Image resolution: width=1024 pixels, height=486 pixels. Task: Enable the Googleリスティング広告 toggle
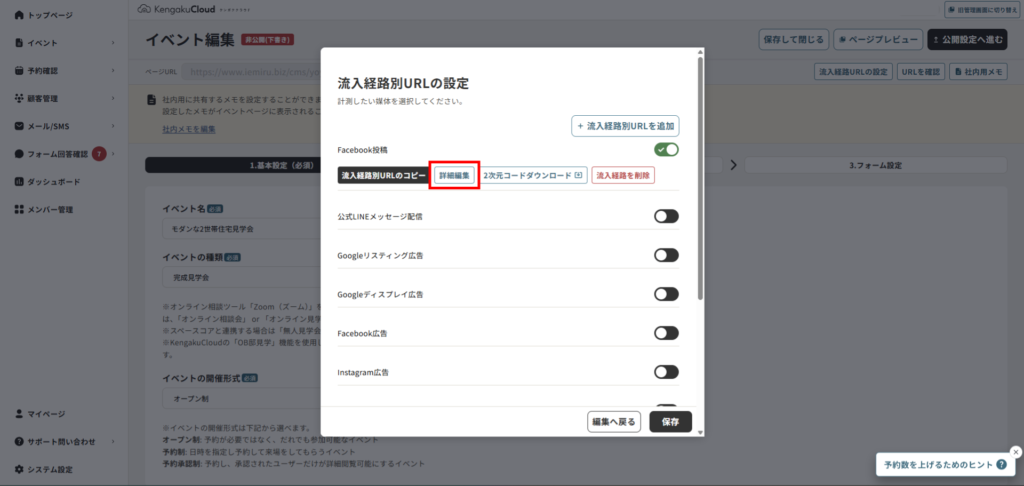(x=666, y=255)
